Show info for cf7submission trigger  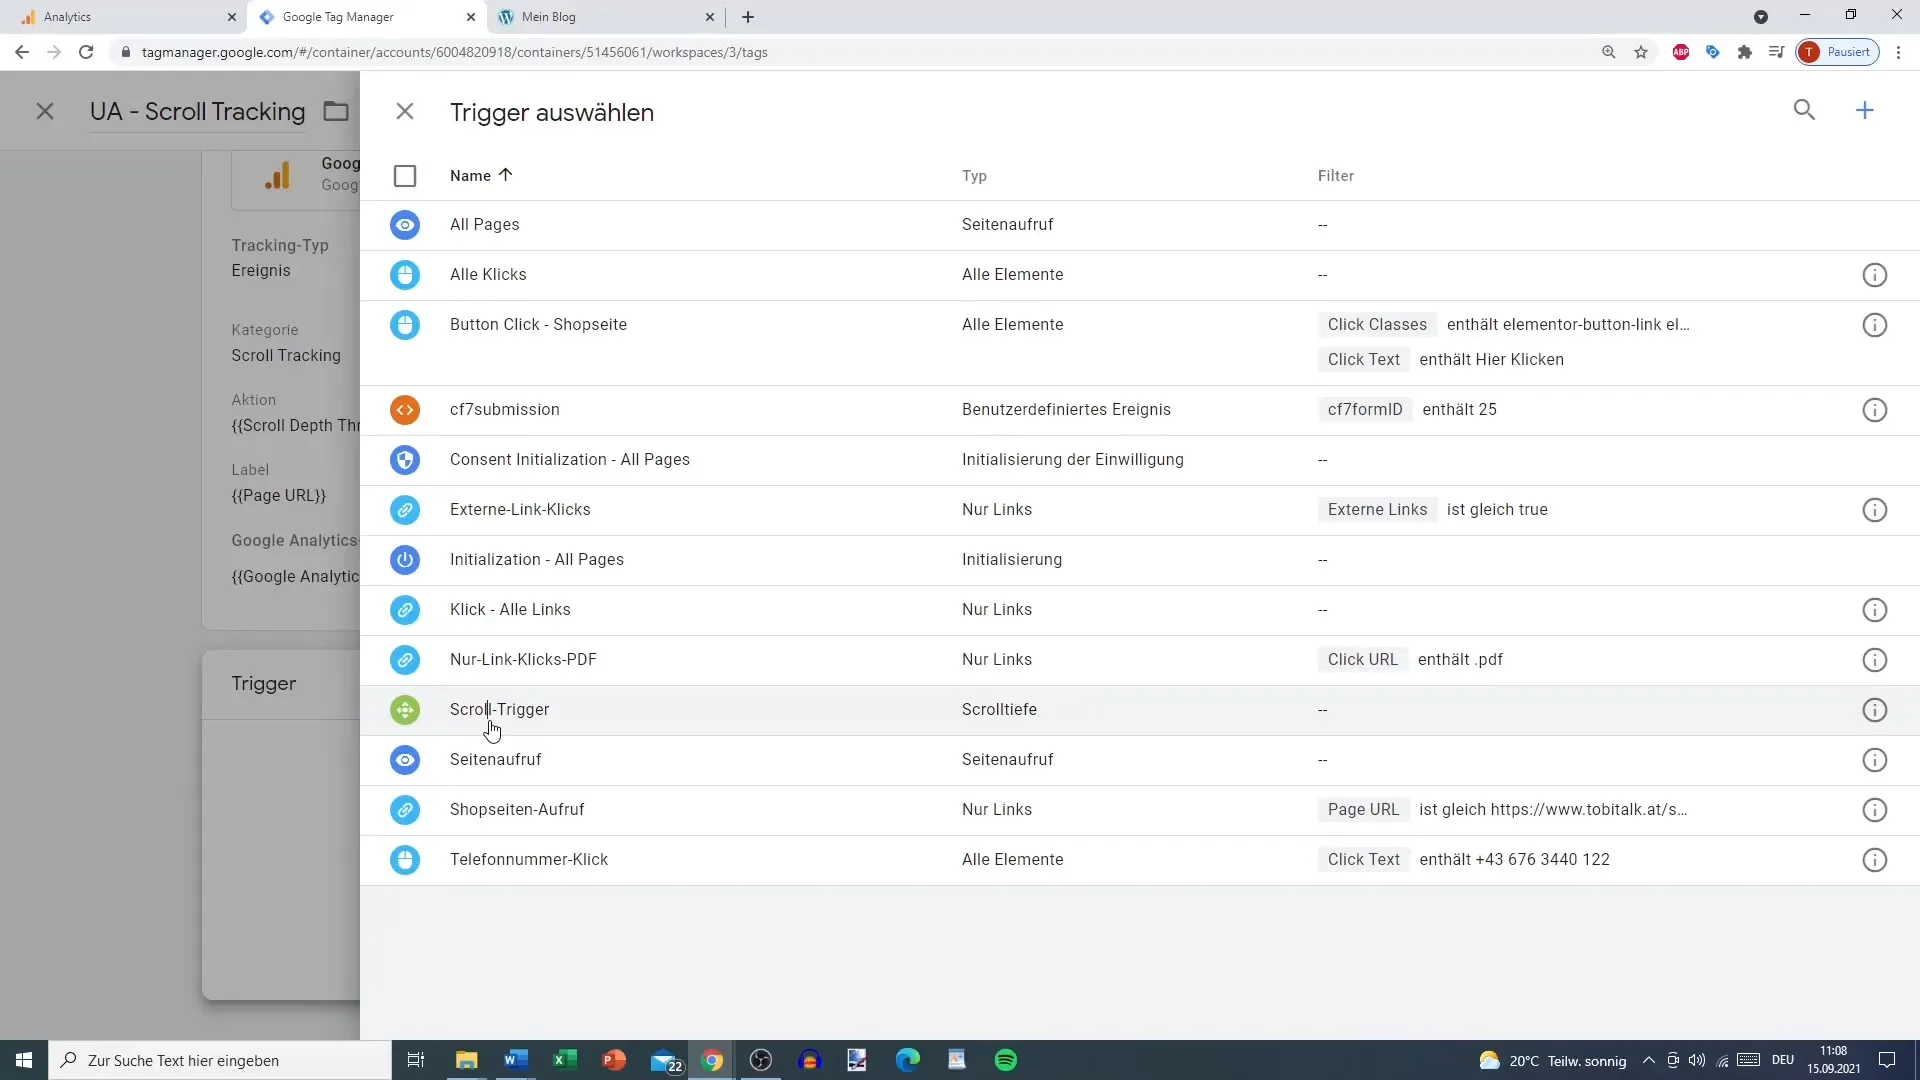1875,410
